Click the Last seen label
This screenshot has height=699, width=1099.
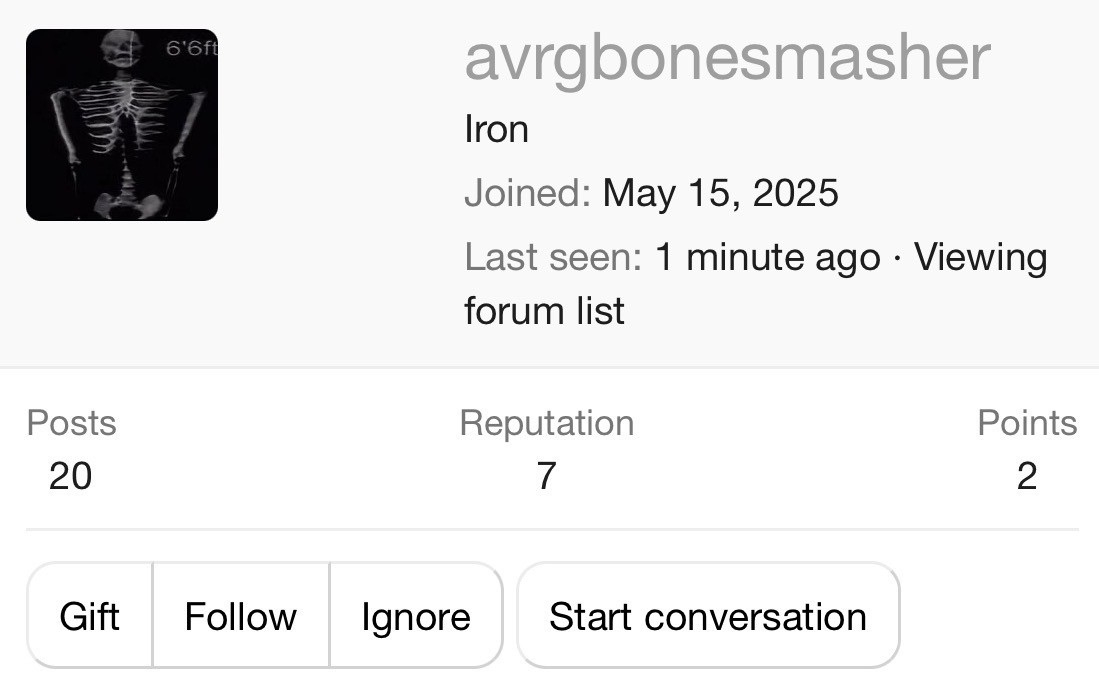(x=552, y=258)
